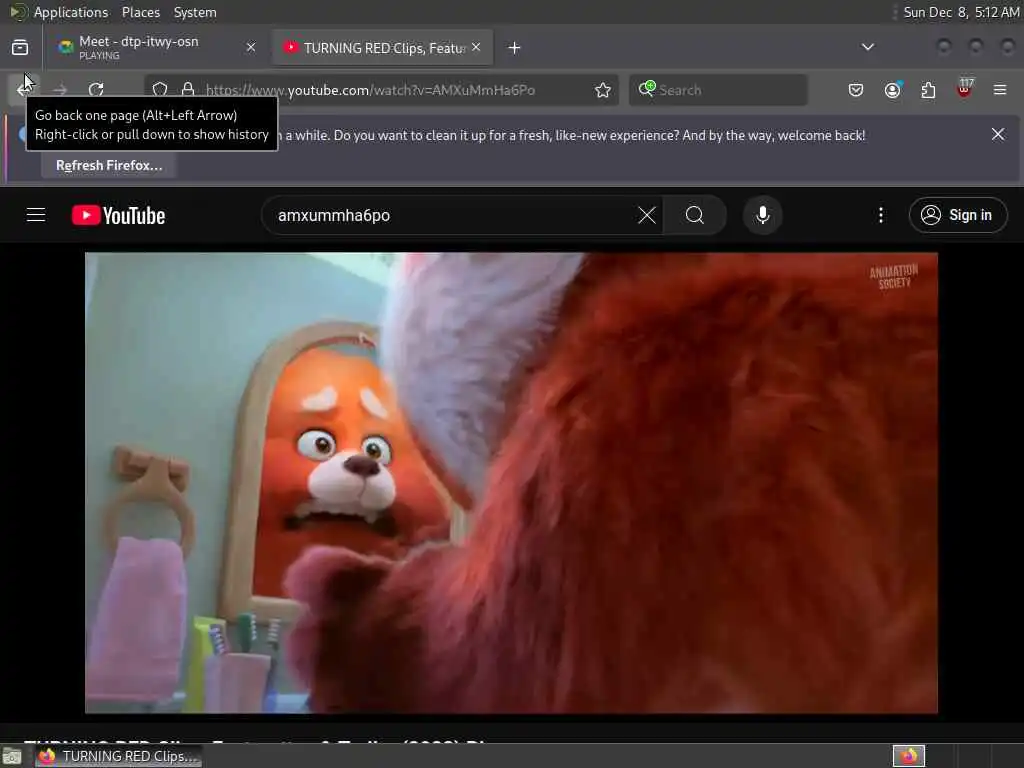Open the Applications menu
This screenshot has width=1024, height=768.
(x=71, y=12)
